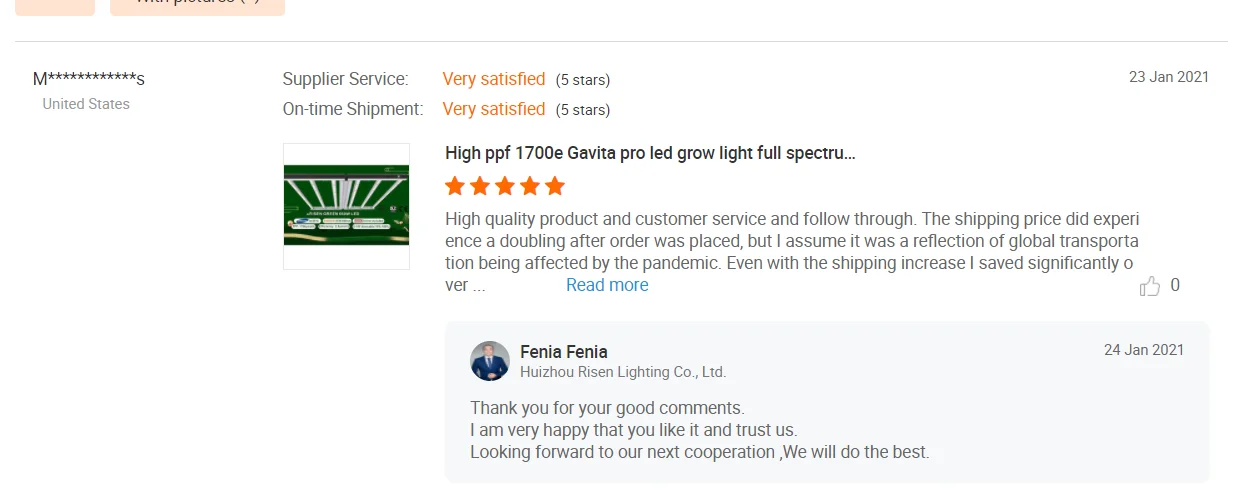
Task: Click Very satisfied next to Supplier Service
Action: click(494, 79)
